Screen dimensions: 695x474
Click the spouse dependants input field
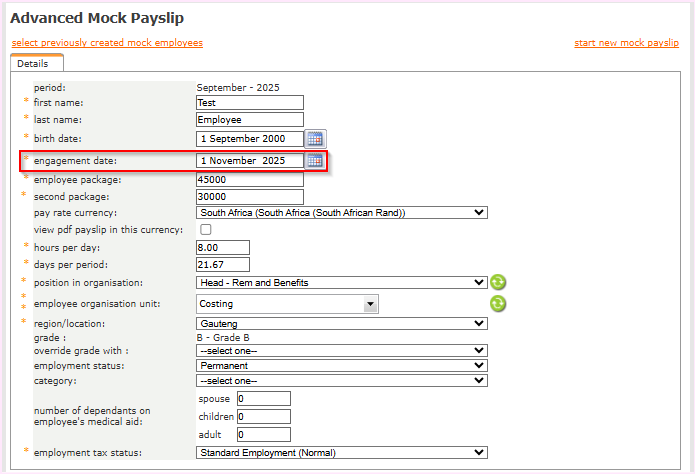tap(263, 398)
